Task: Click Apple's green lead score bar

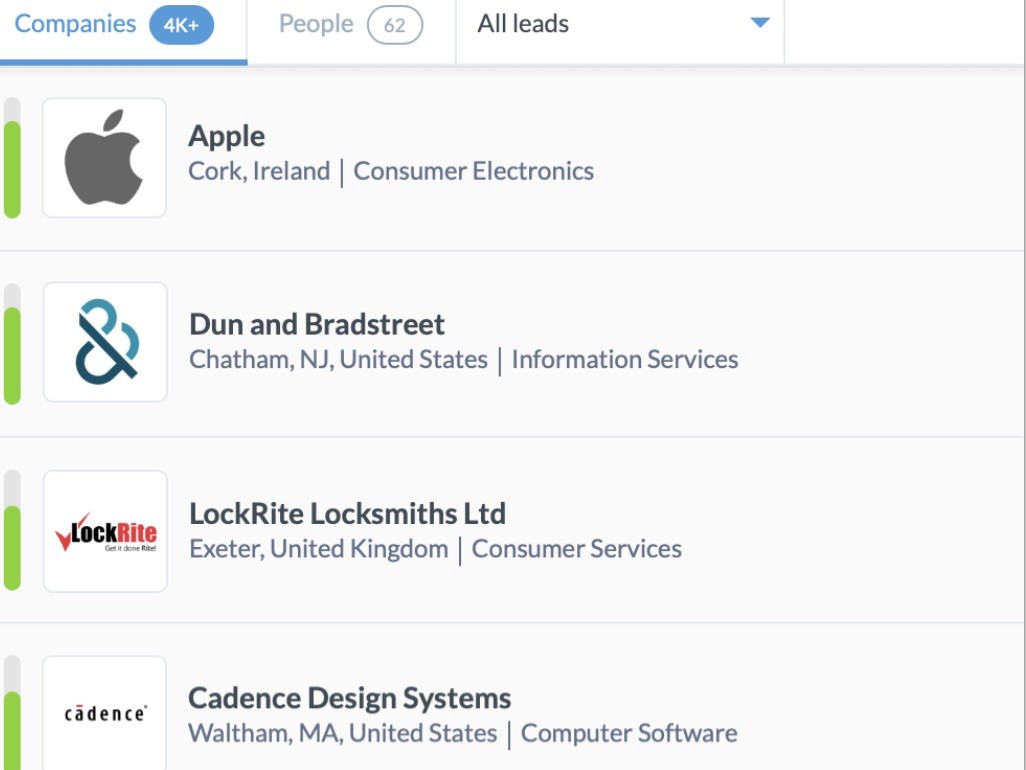Action: [x=12, y=168]
